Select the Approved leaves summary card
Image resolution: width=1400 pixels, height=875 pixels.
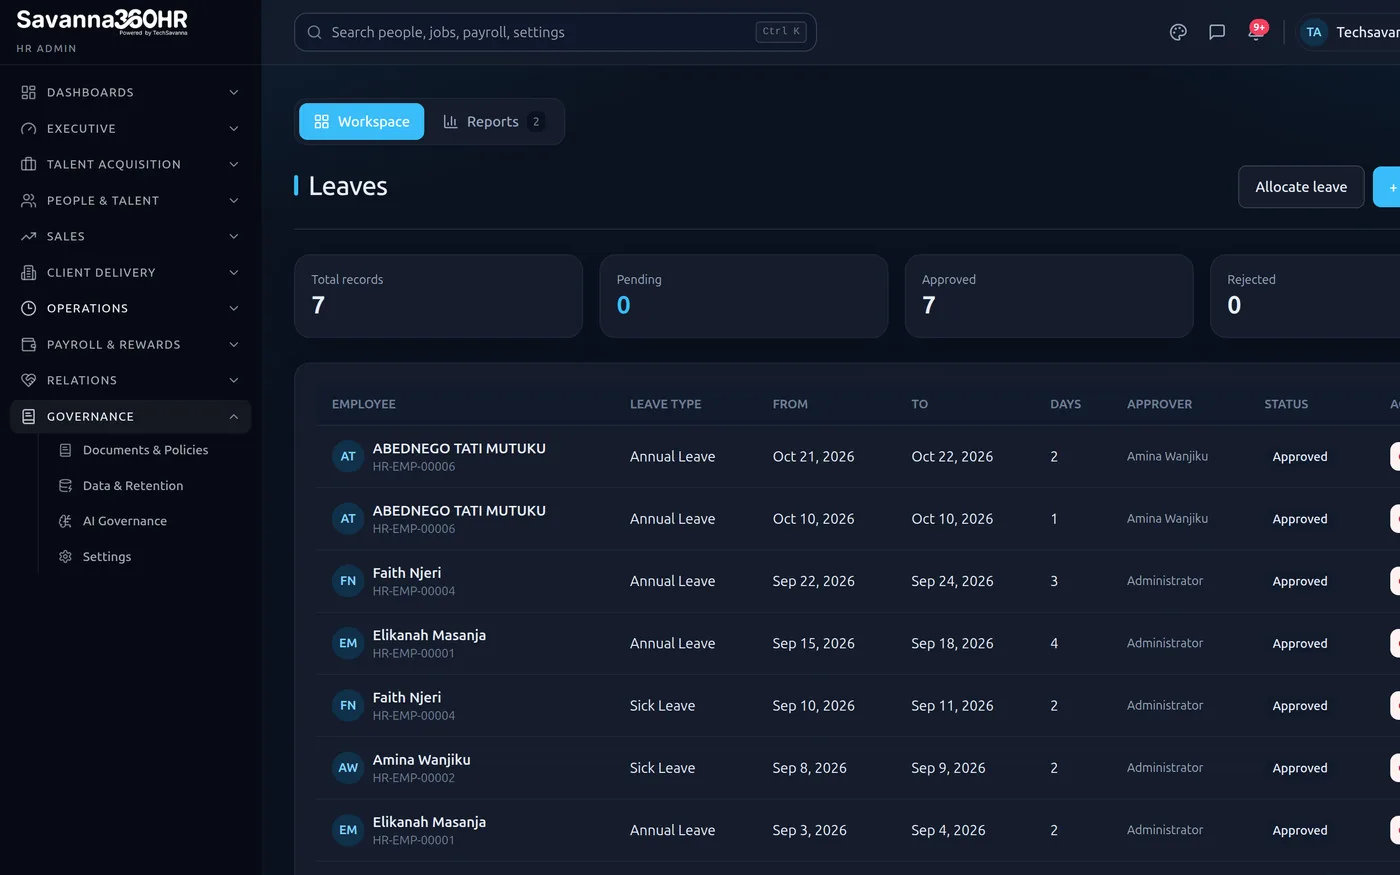click(x=1049, y=296)
